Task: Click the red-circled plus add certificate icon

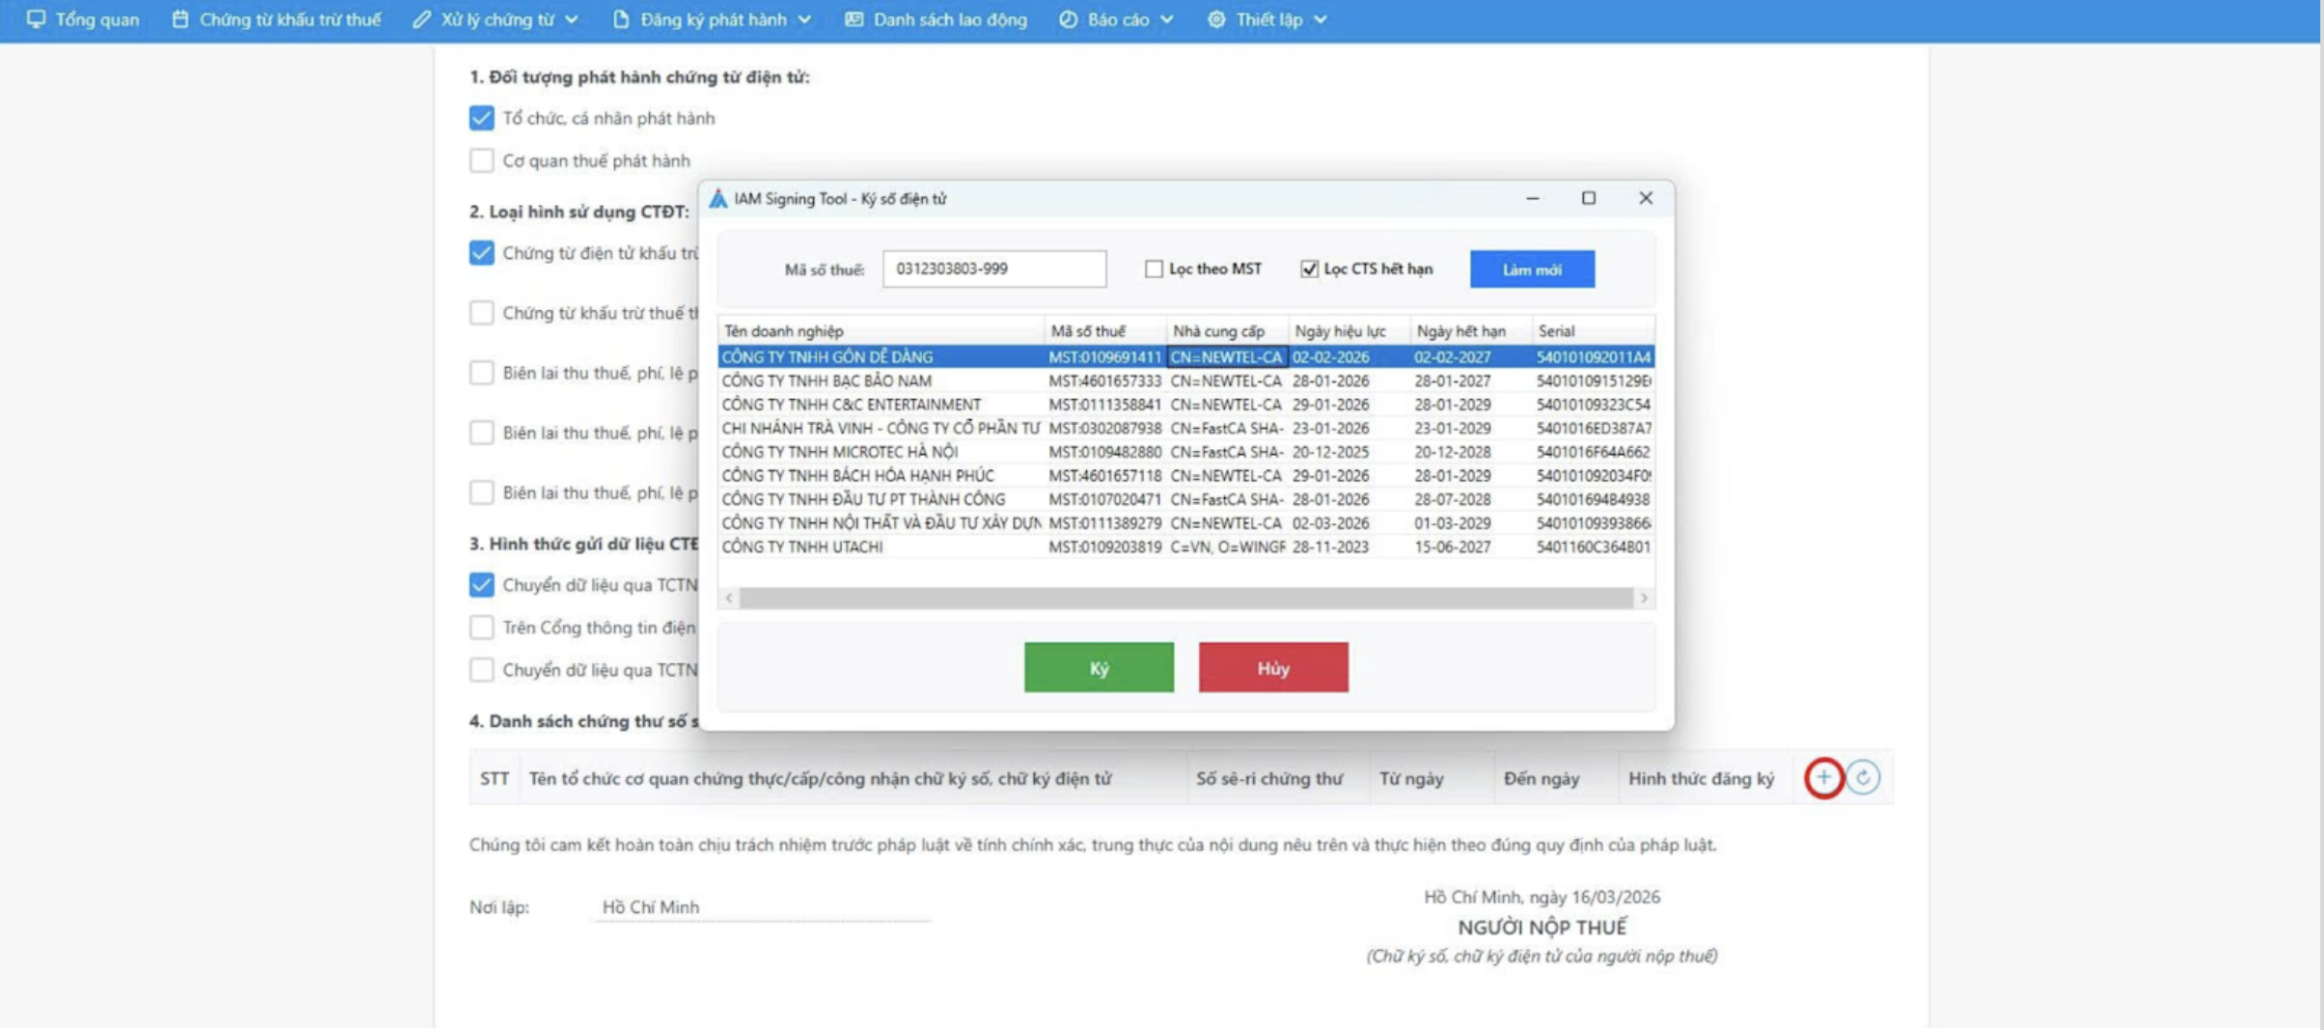Action: 1823,778
